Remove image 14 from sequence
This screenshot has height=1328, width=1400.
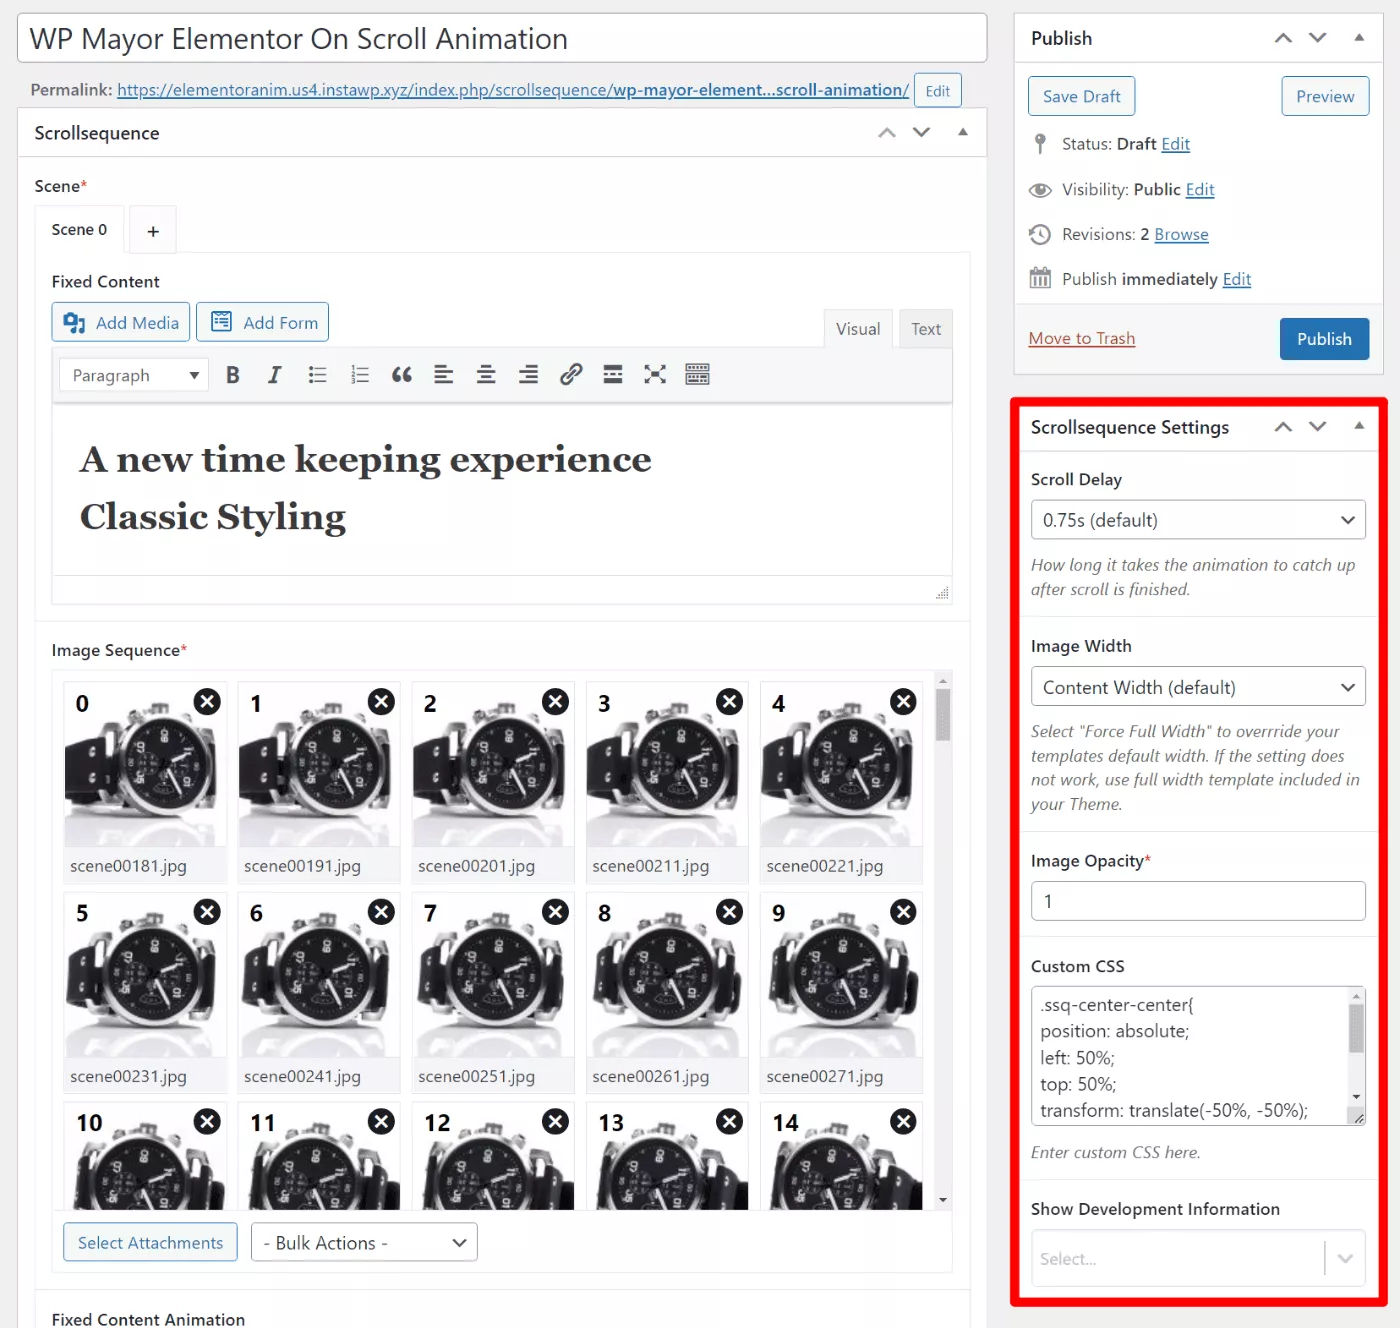(903, 1122)
